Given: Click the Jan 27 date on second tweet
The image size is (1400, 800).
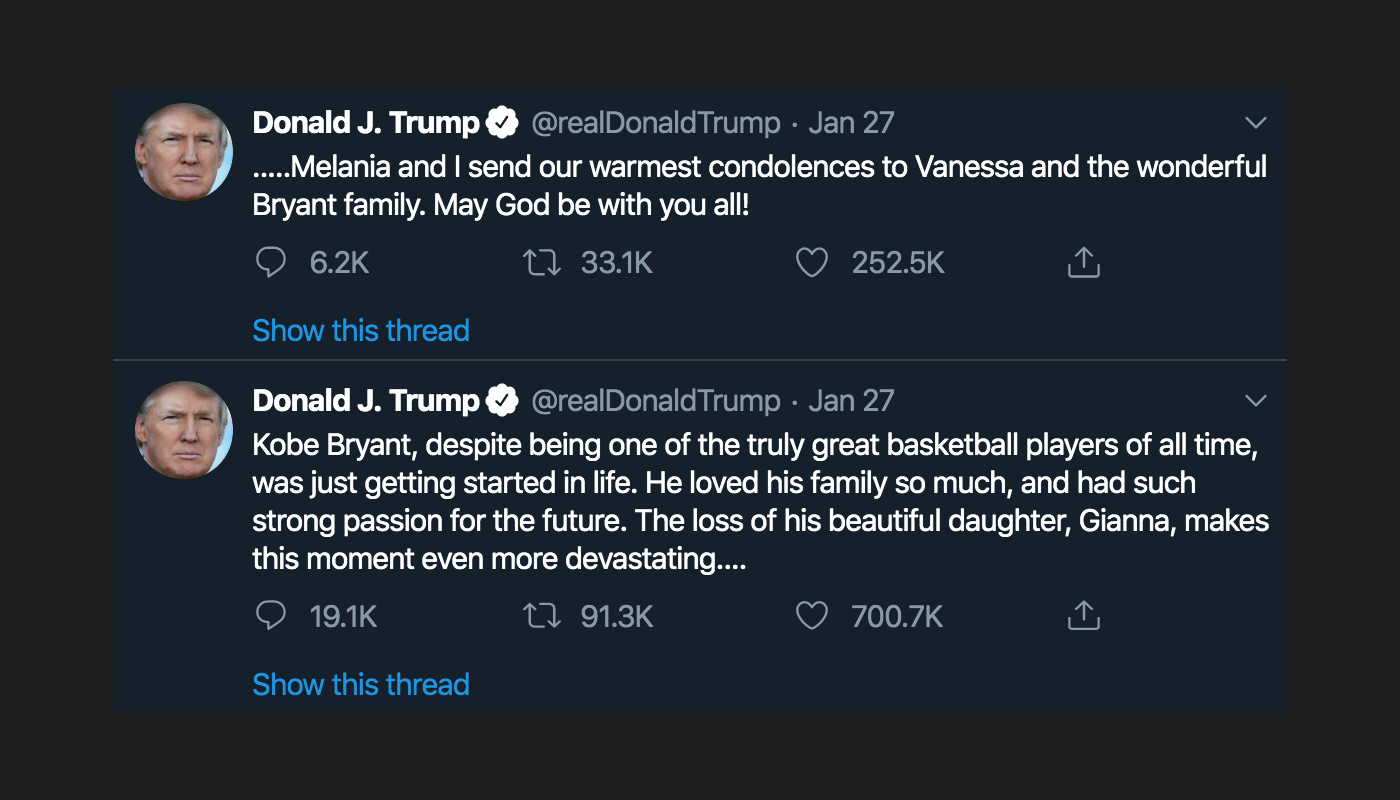Looking at the screenshot, I should (851, 401).
